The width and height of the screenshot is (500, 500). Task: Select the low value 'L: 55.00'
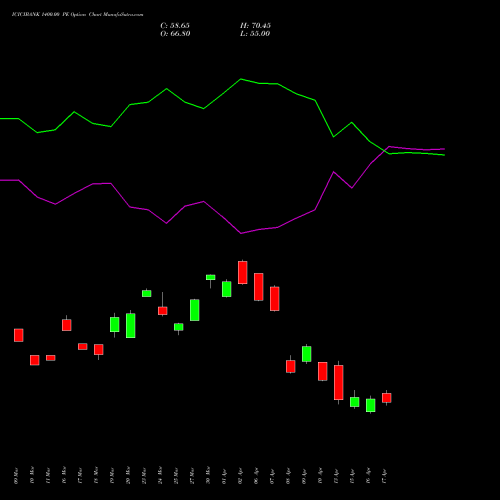(x=255, y=34)
